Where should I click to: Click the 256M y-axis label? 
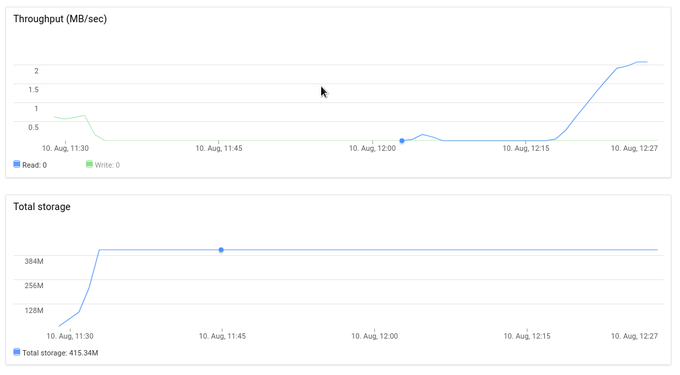click(34, 286)
